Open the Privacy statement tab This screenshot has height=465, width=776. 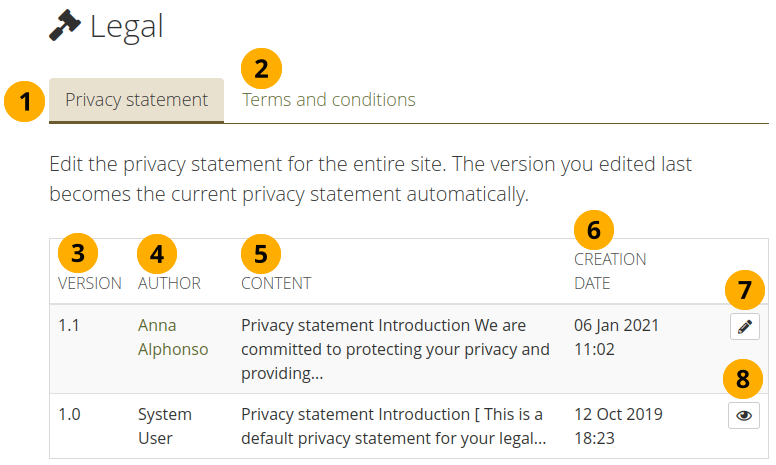(x=136, y=100)
